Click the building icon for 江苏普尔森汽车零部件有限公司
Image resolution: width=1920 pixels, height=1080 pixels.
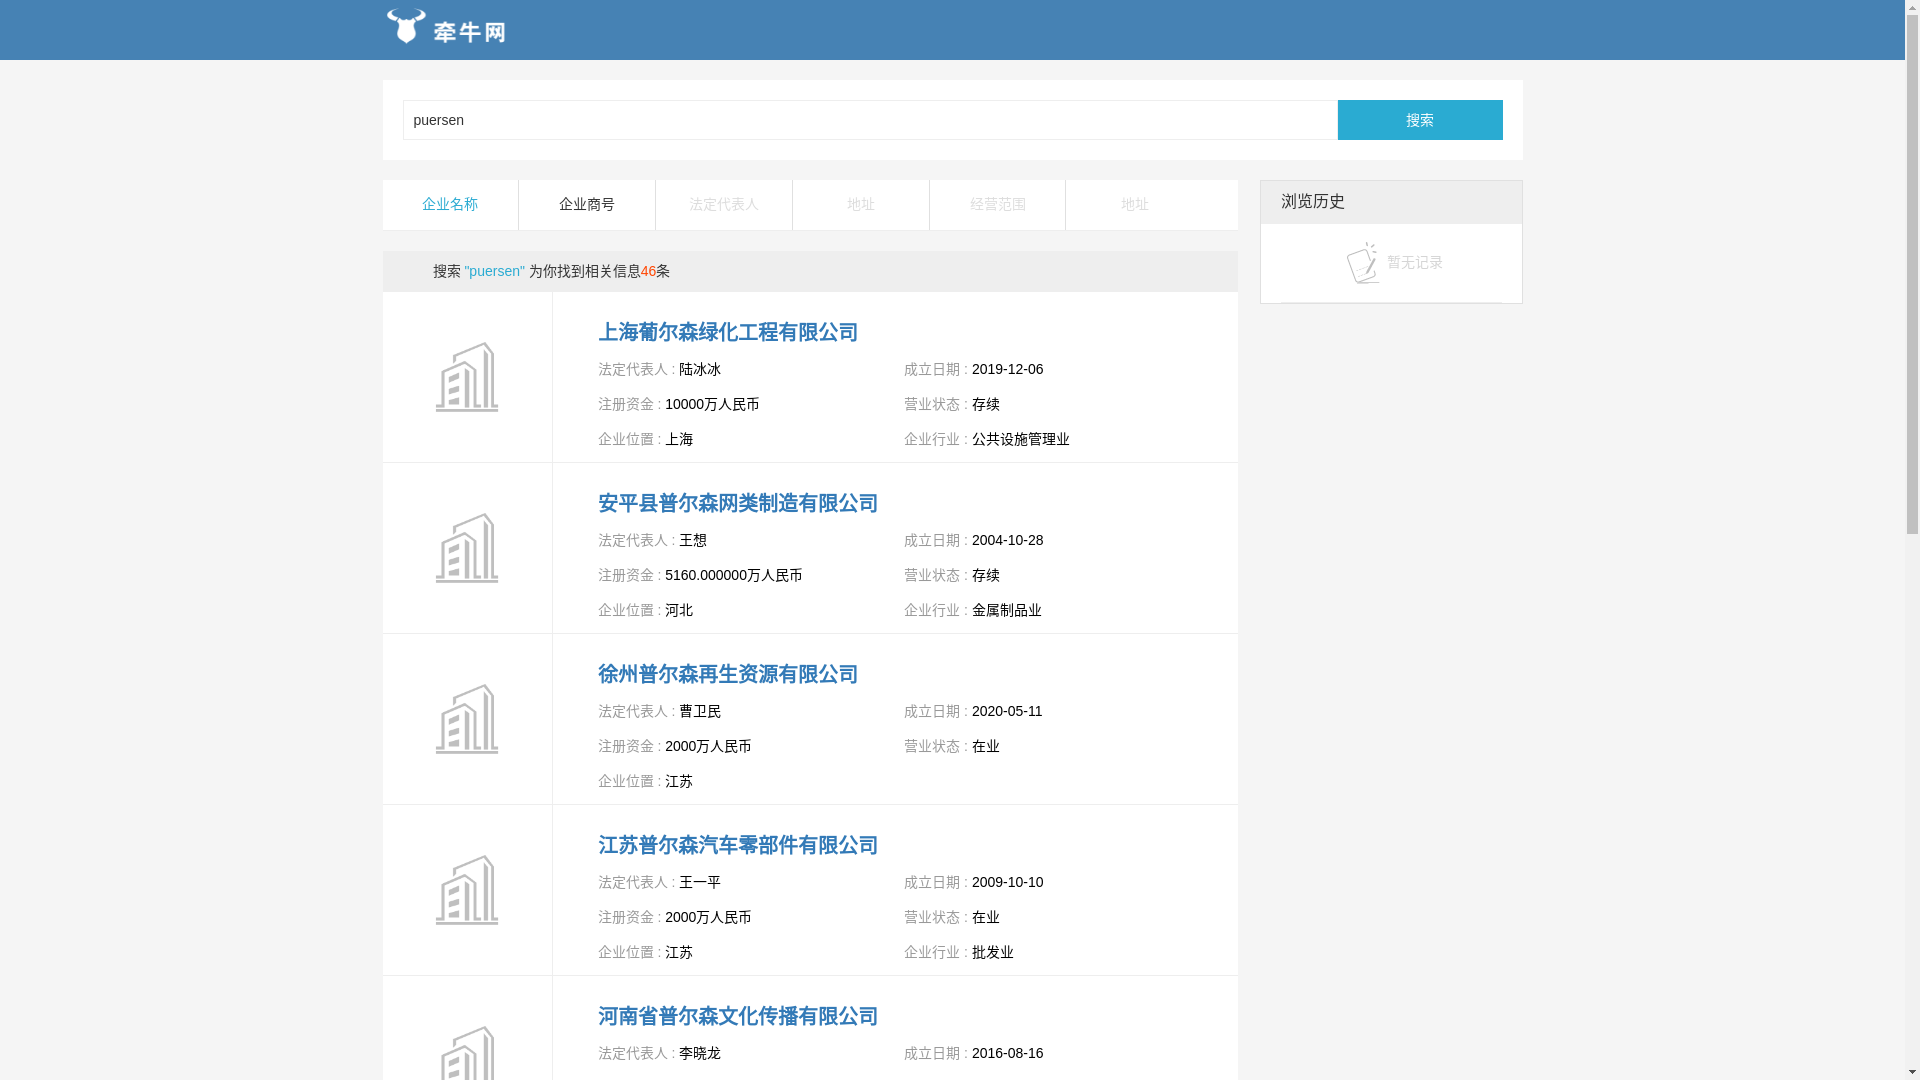click(467, 890)
